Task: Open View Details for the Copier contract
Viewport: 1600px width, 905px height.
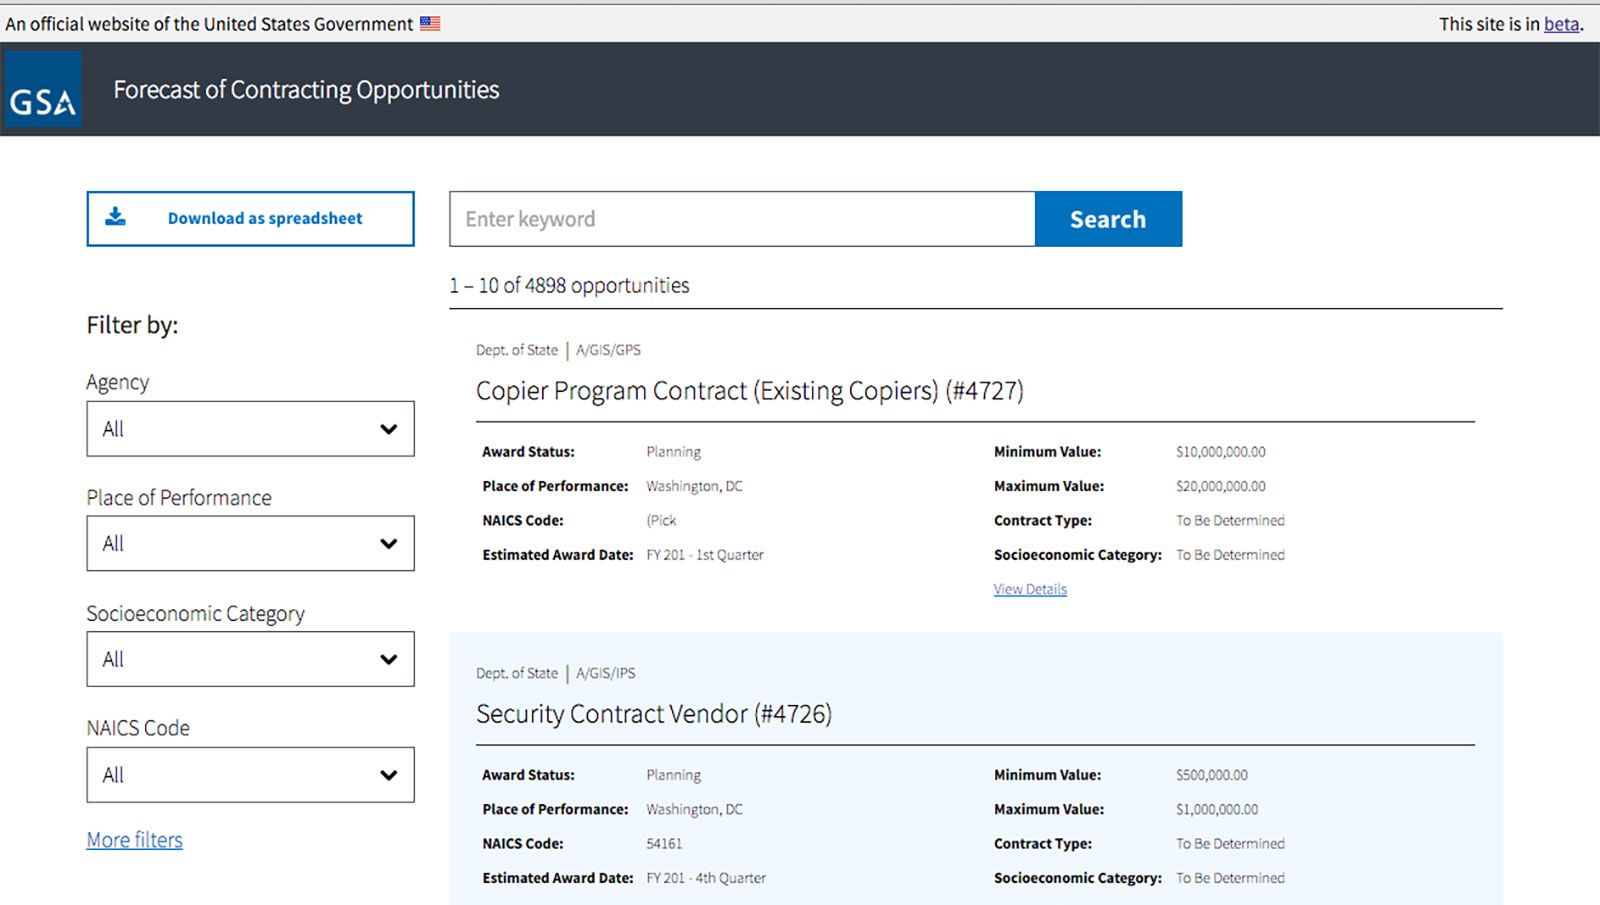Action: pos(1030,589)
